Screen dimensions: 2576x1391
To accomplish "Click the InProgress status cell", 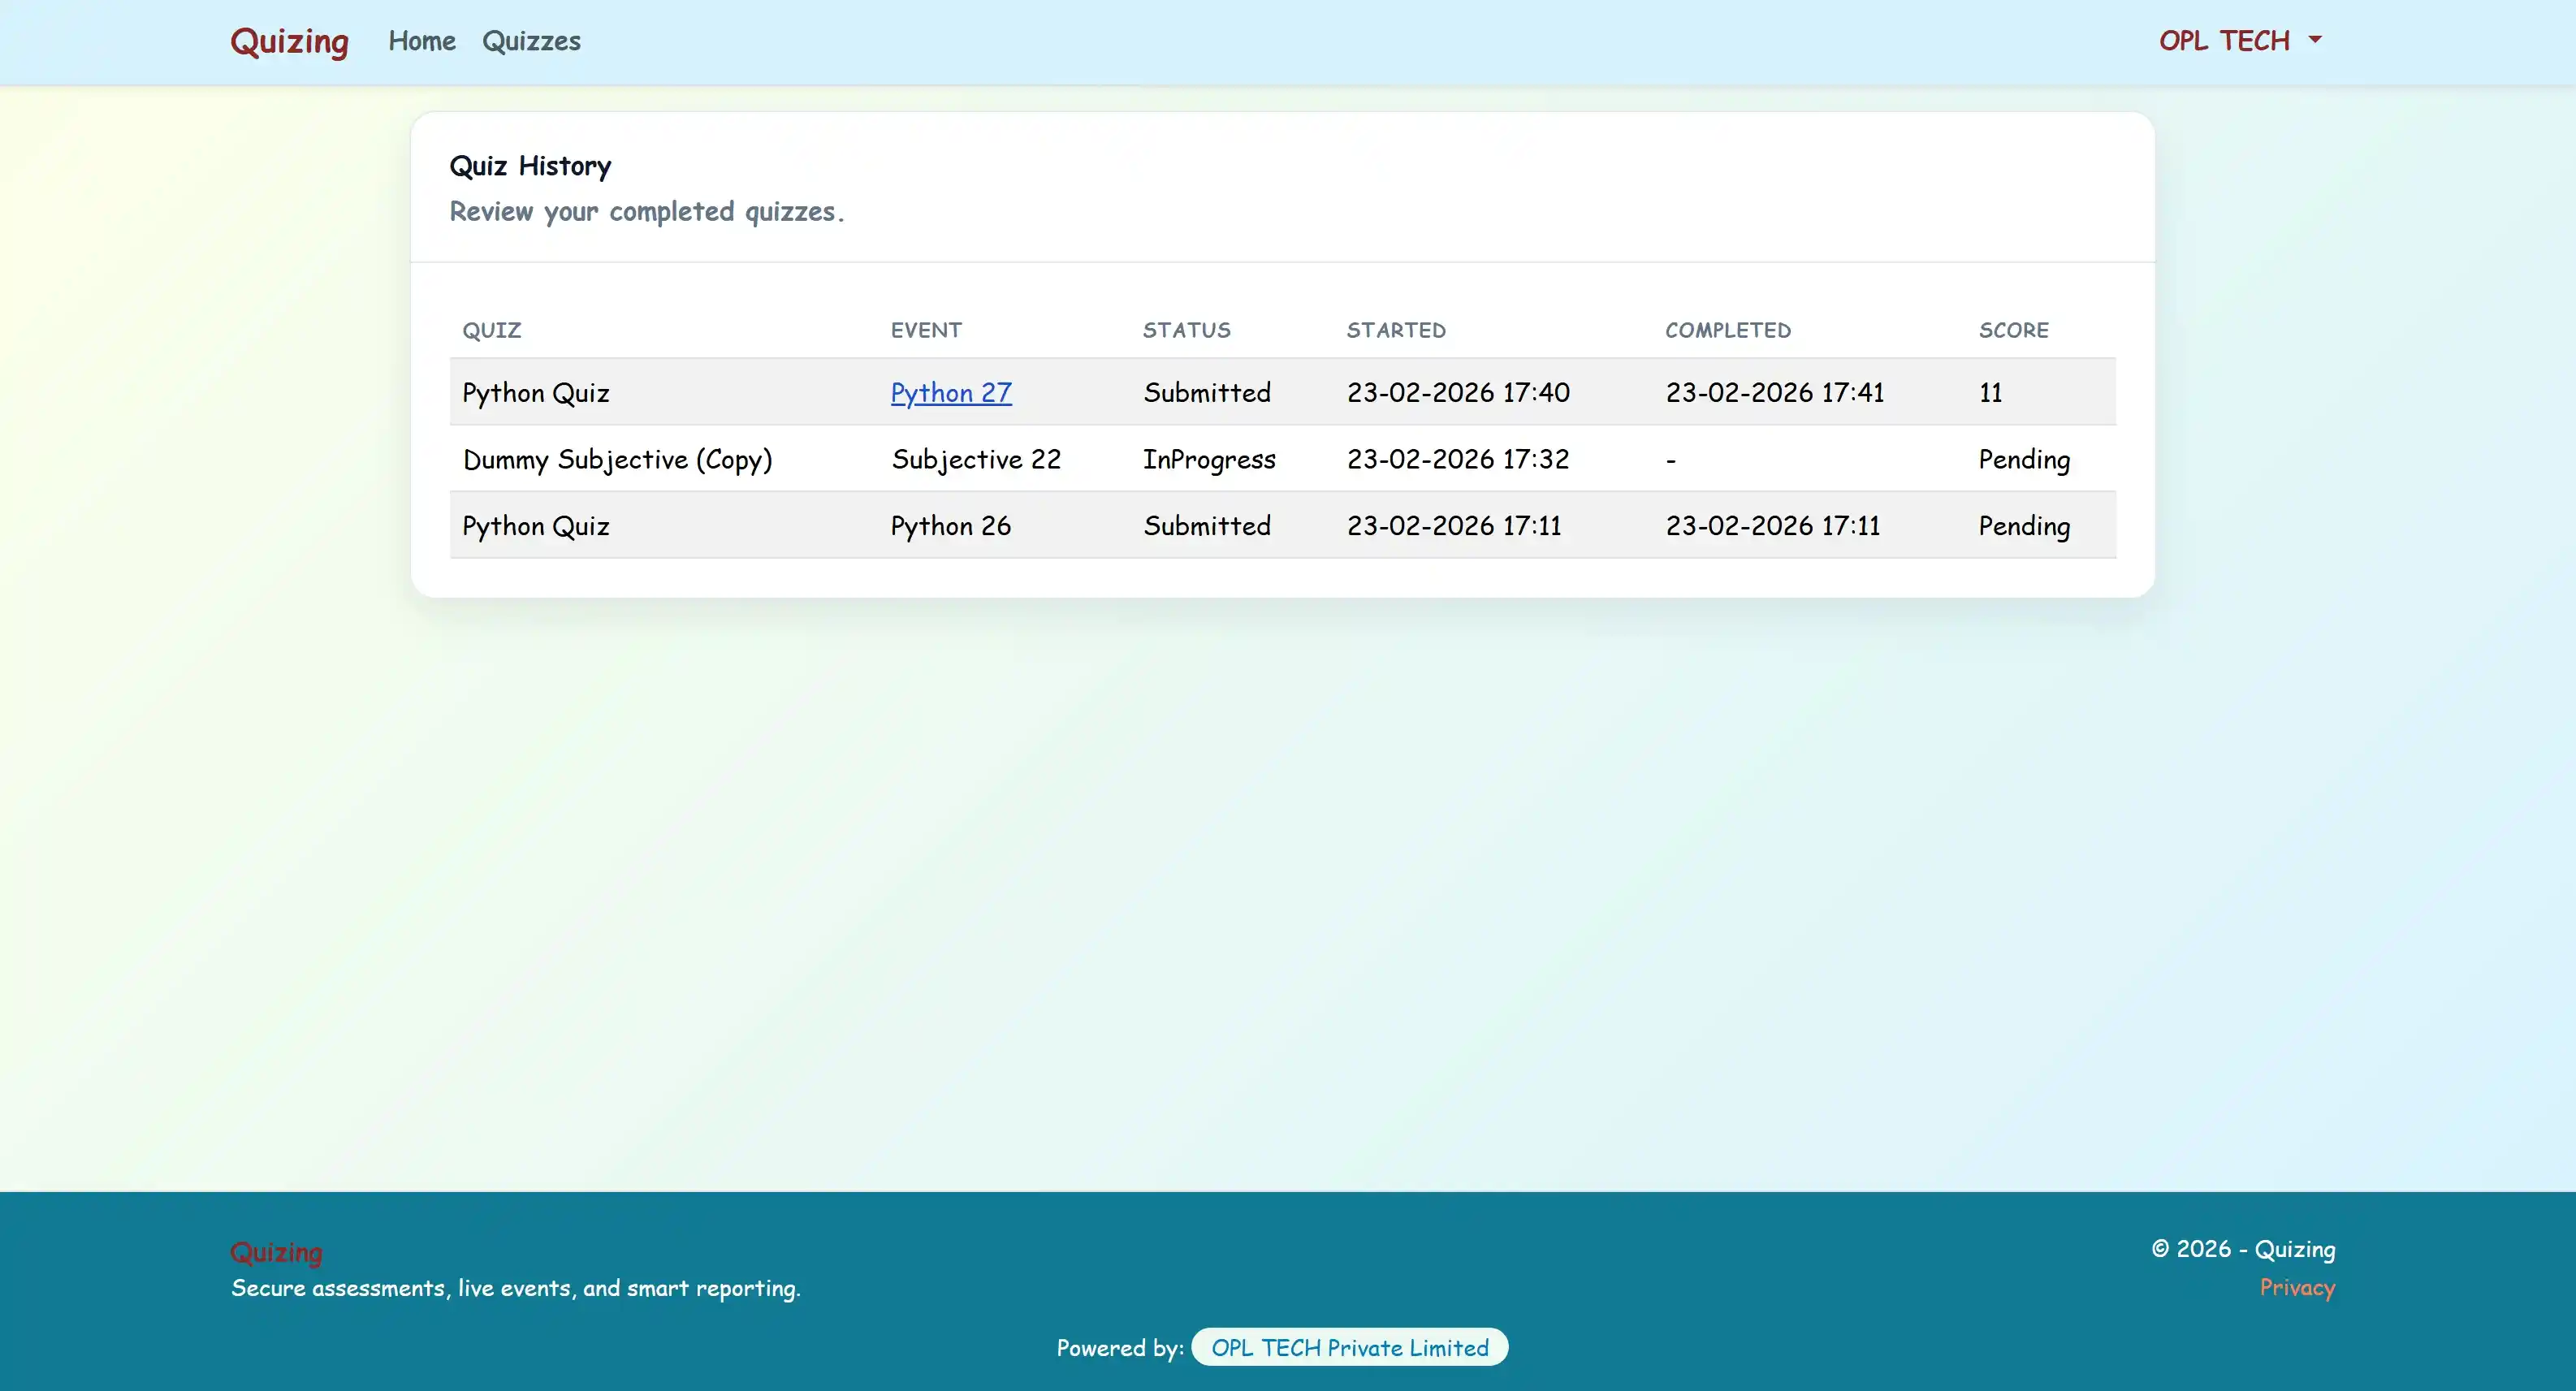I will pyautogui.click(x=1209, y=459).
